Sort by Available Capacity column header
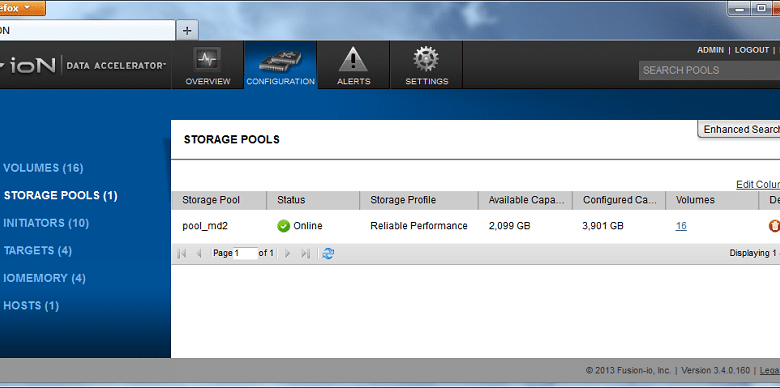 (525, 200)
